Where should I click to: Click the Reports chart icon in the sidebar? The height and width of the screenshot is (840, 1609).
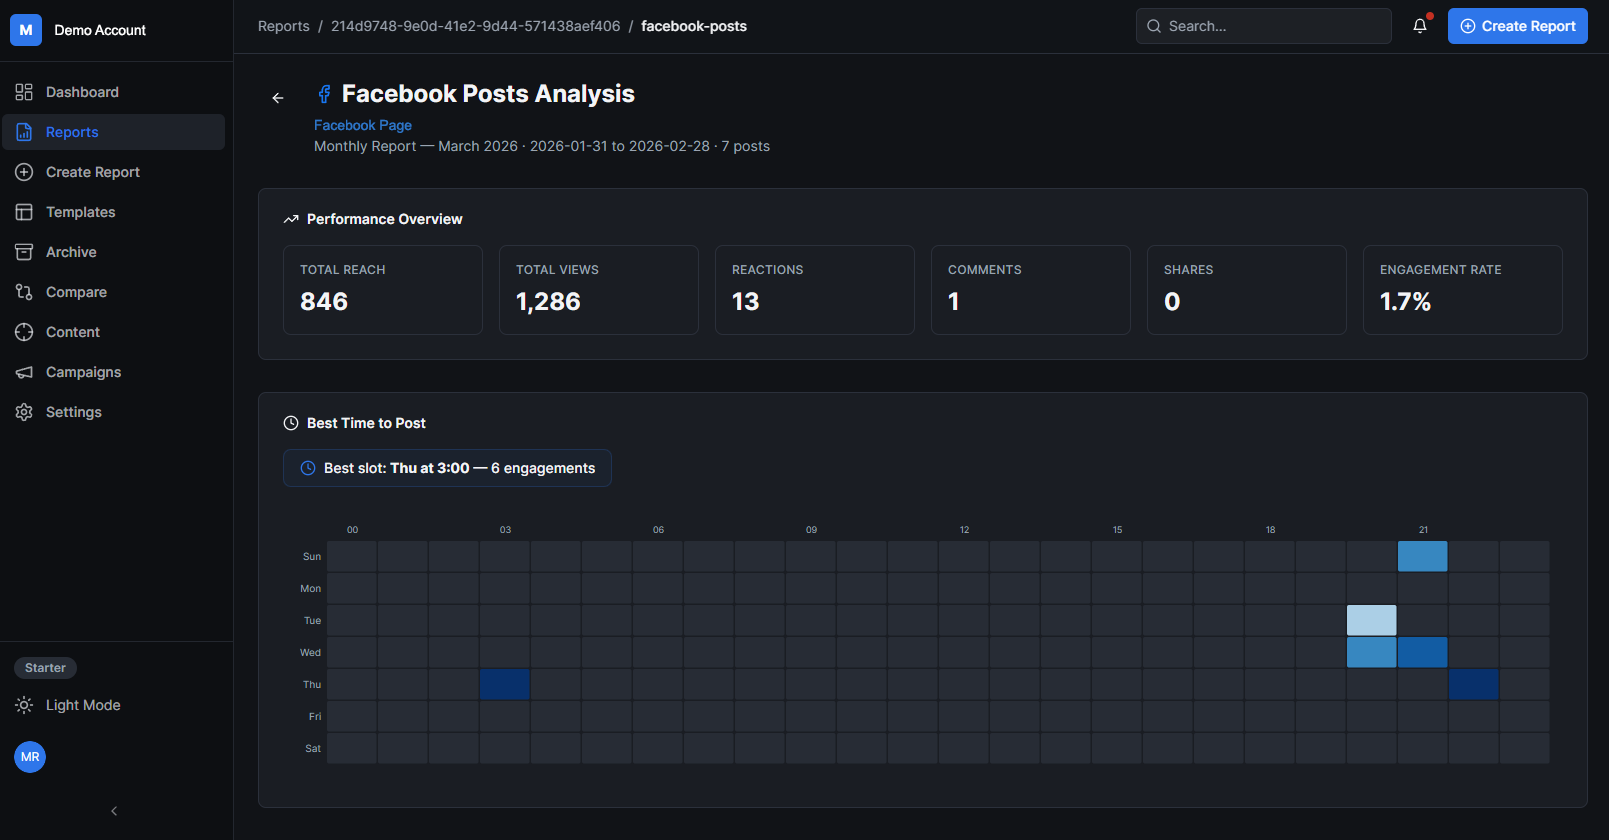[24, 132]
